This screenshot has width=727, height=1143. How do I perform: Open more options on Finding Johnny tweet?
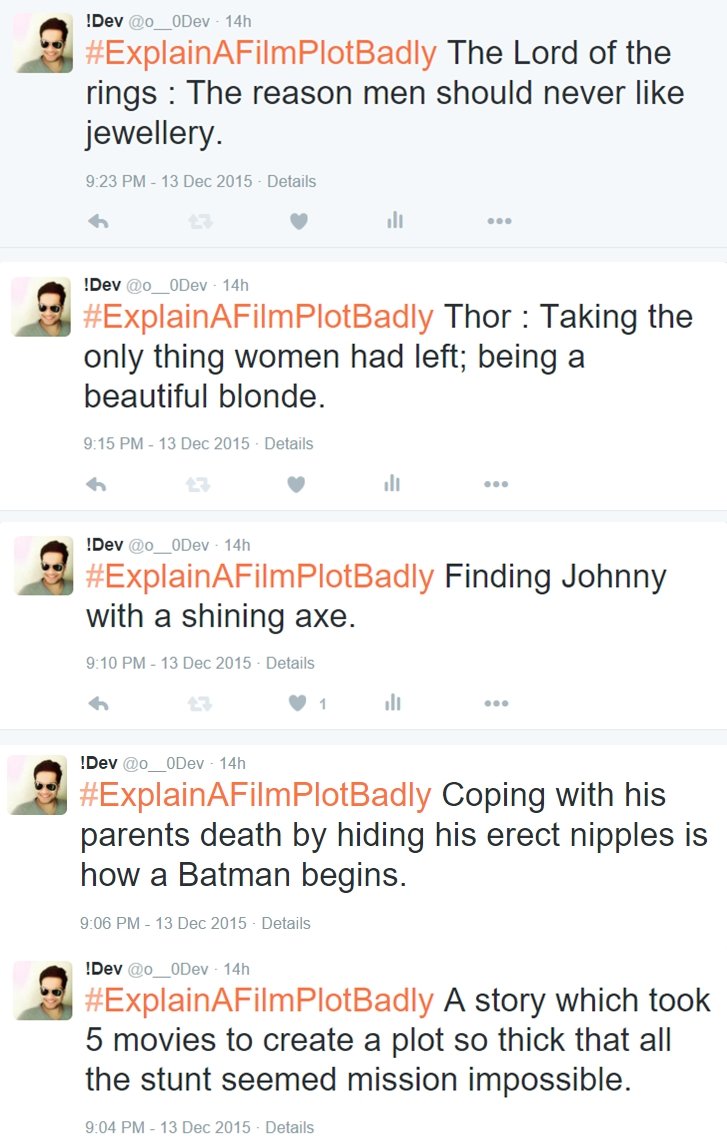click(x=497, y=704)
